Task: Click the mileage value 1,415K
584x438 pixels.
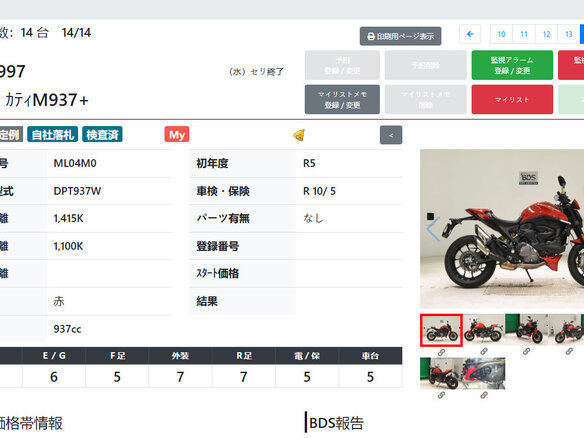Action: coord(68,218)
